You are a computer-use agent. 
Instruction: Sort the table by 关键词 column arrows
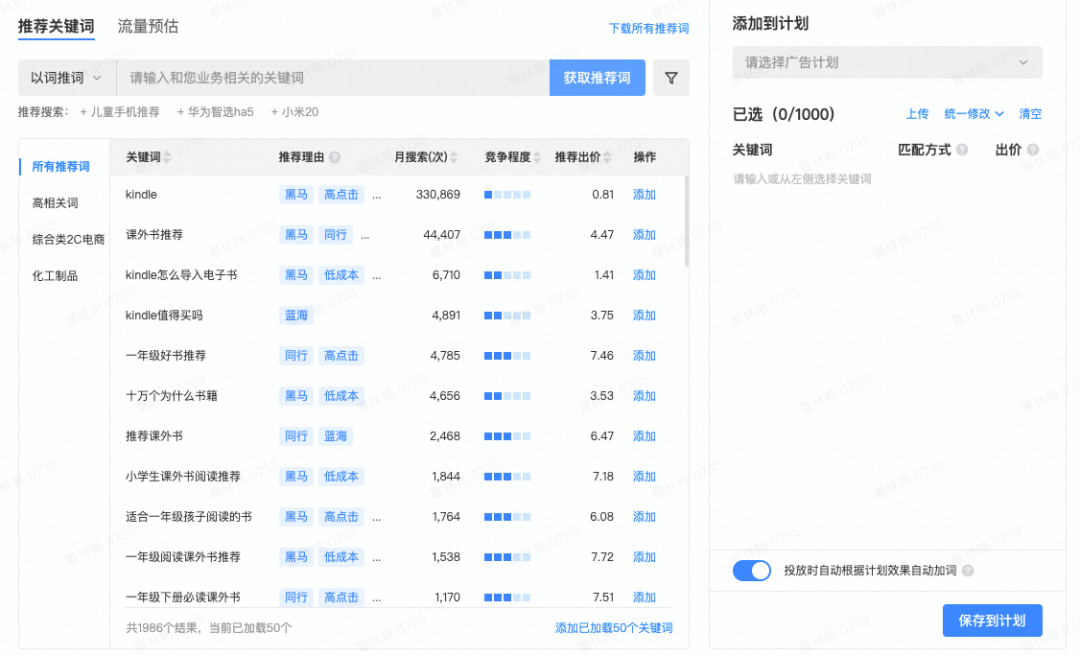tap(167, 158)
